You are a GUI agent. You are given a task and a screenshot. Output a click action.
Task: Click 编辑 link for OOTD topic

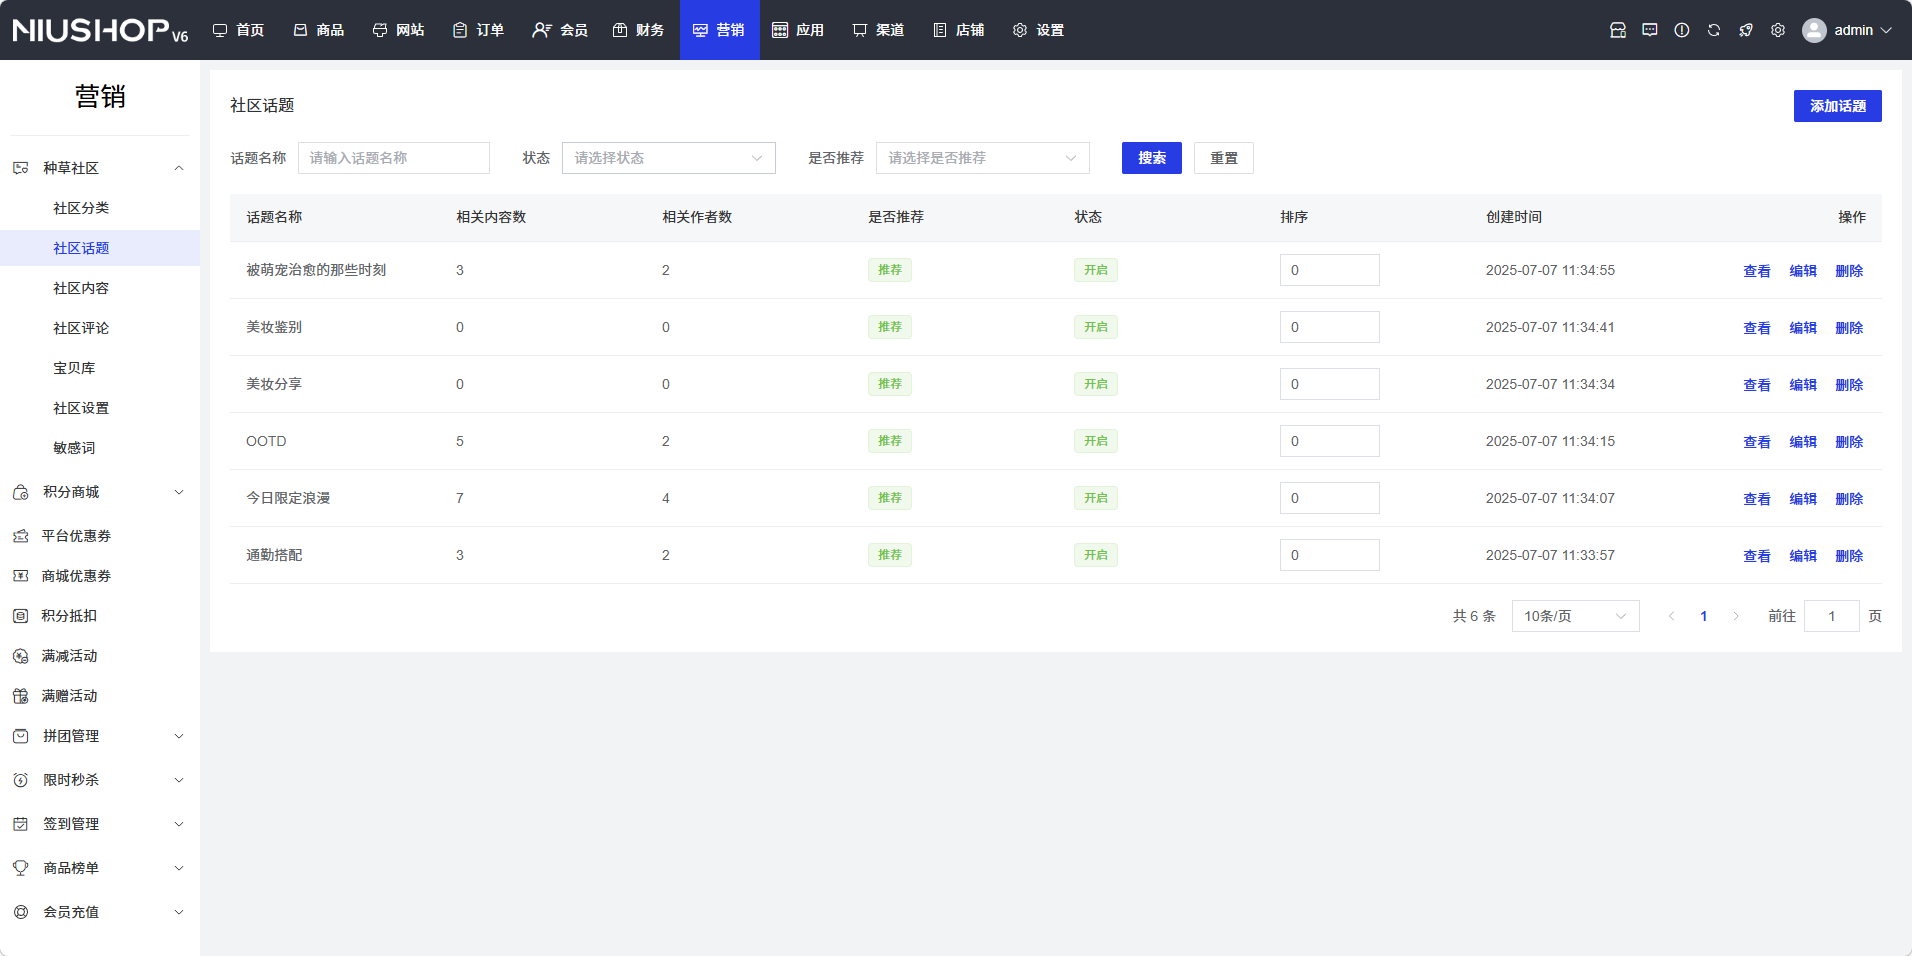click(1803, 442)
